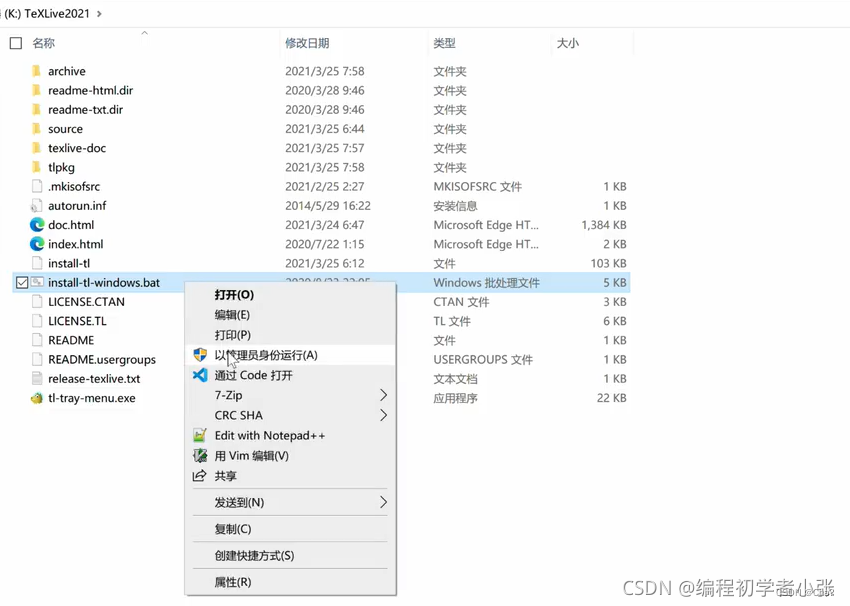Click the .mkisofsrc file icon
850x606 pixels.
point(37,186)
